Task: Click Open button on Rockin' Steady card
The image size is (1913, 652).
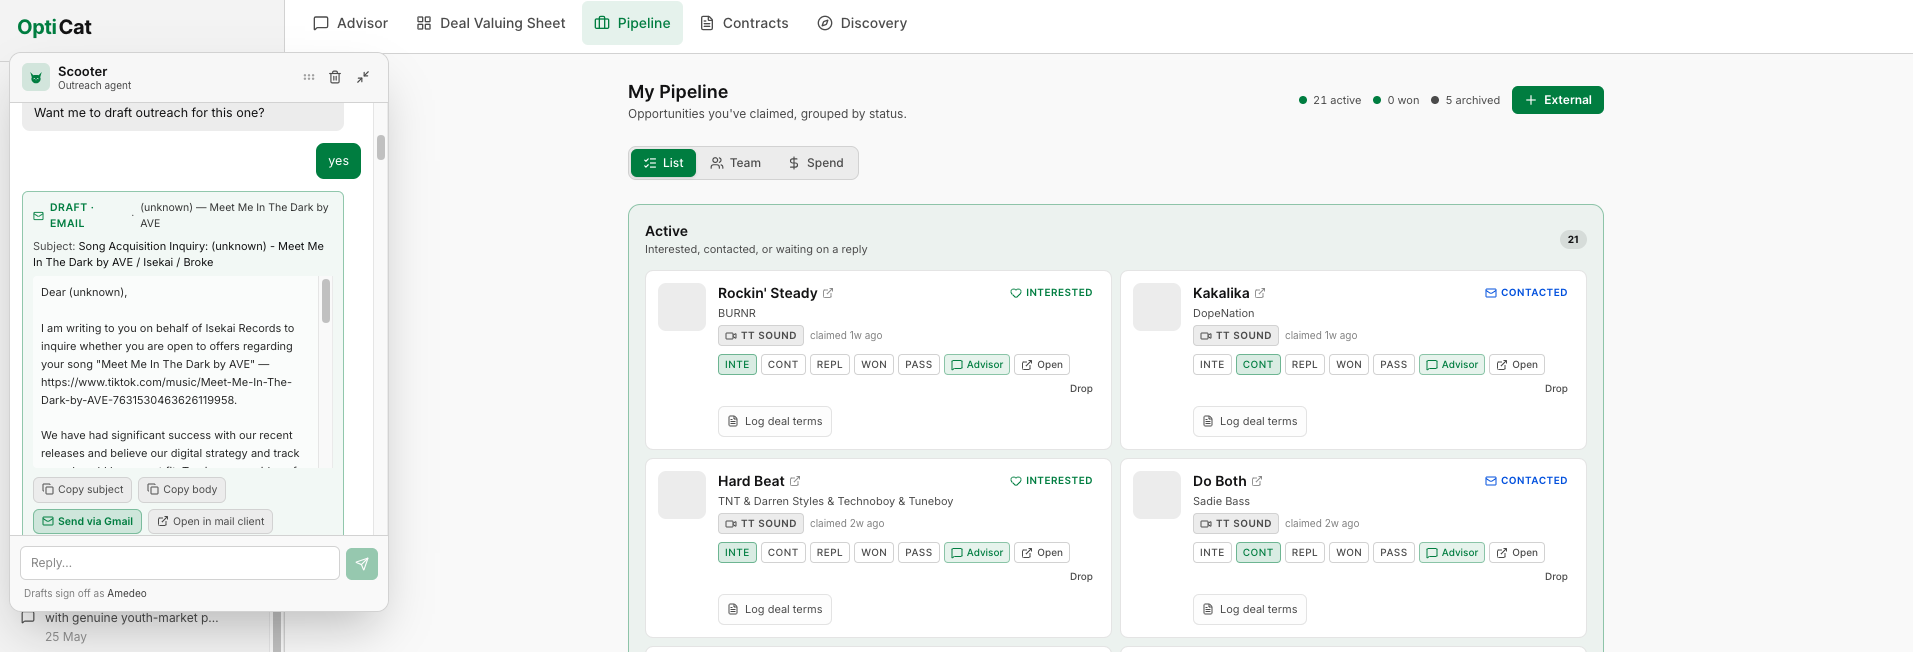Action: tap(1042, 365)
